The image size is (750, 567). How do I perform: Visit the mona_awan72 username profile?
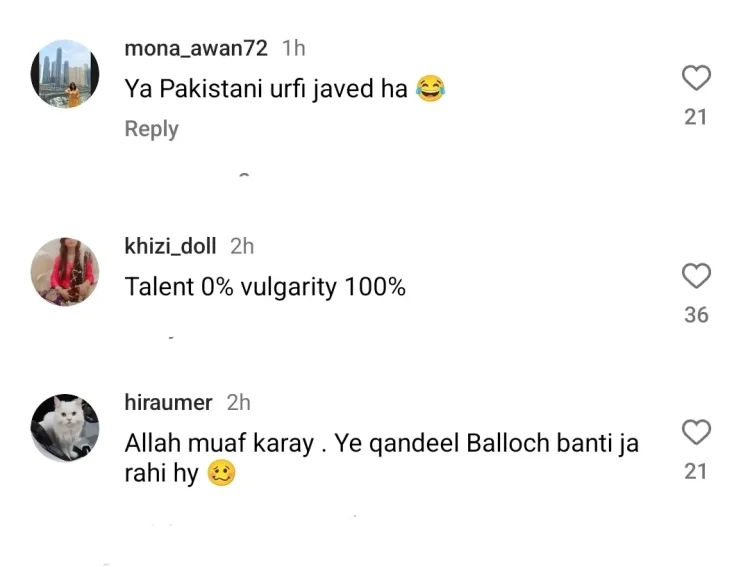click(x=196, y=49)
